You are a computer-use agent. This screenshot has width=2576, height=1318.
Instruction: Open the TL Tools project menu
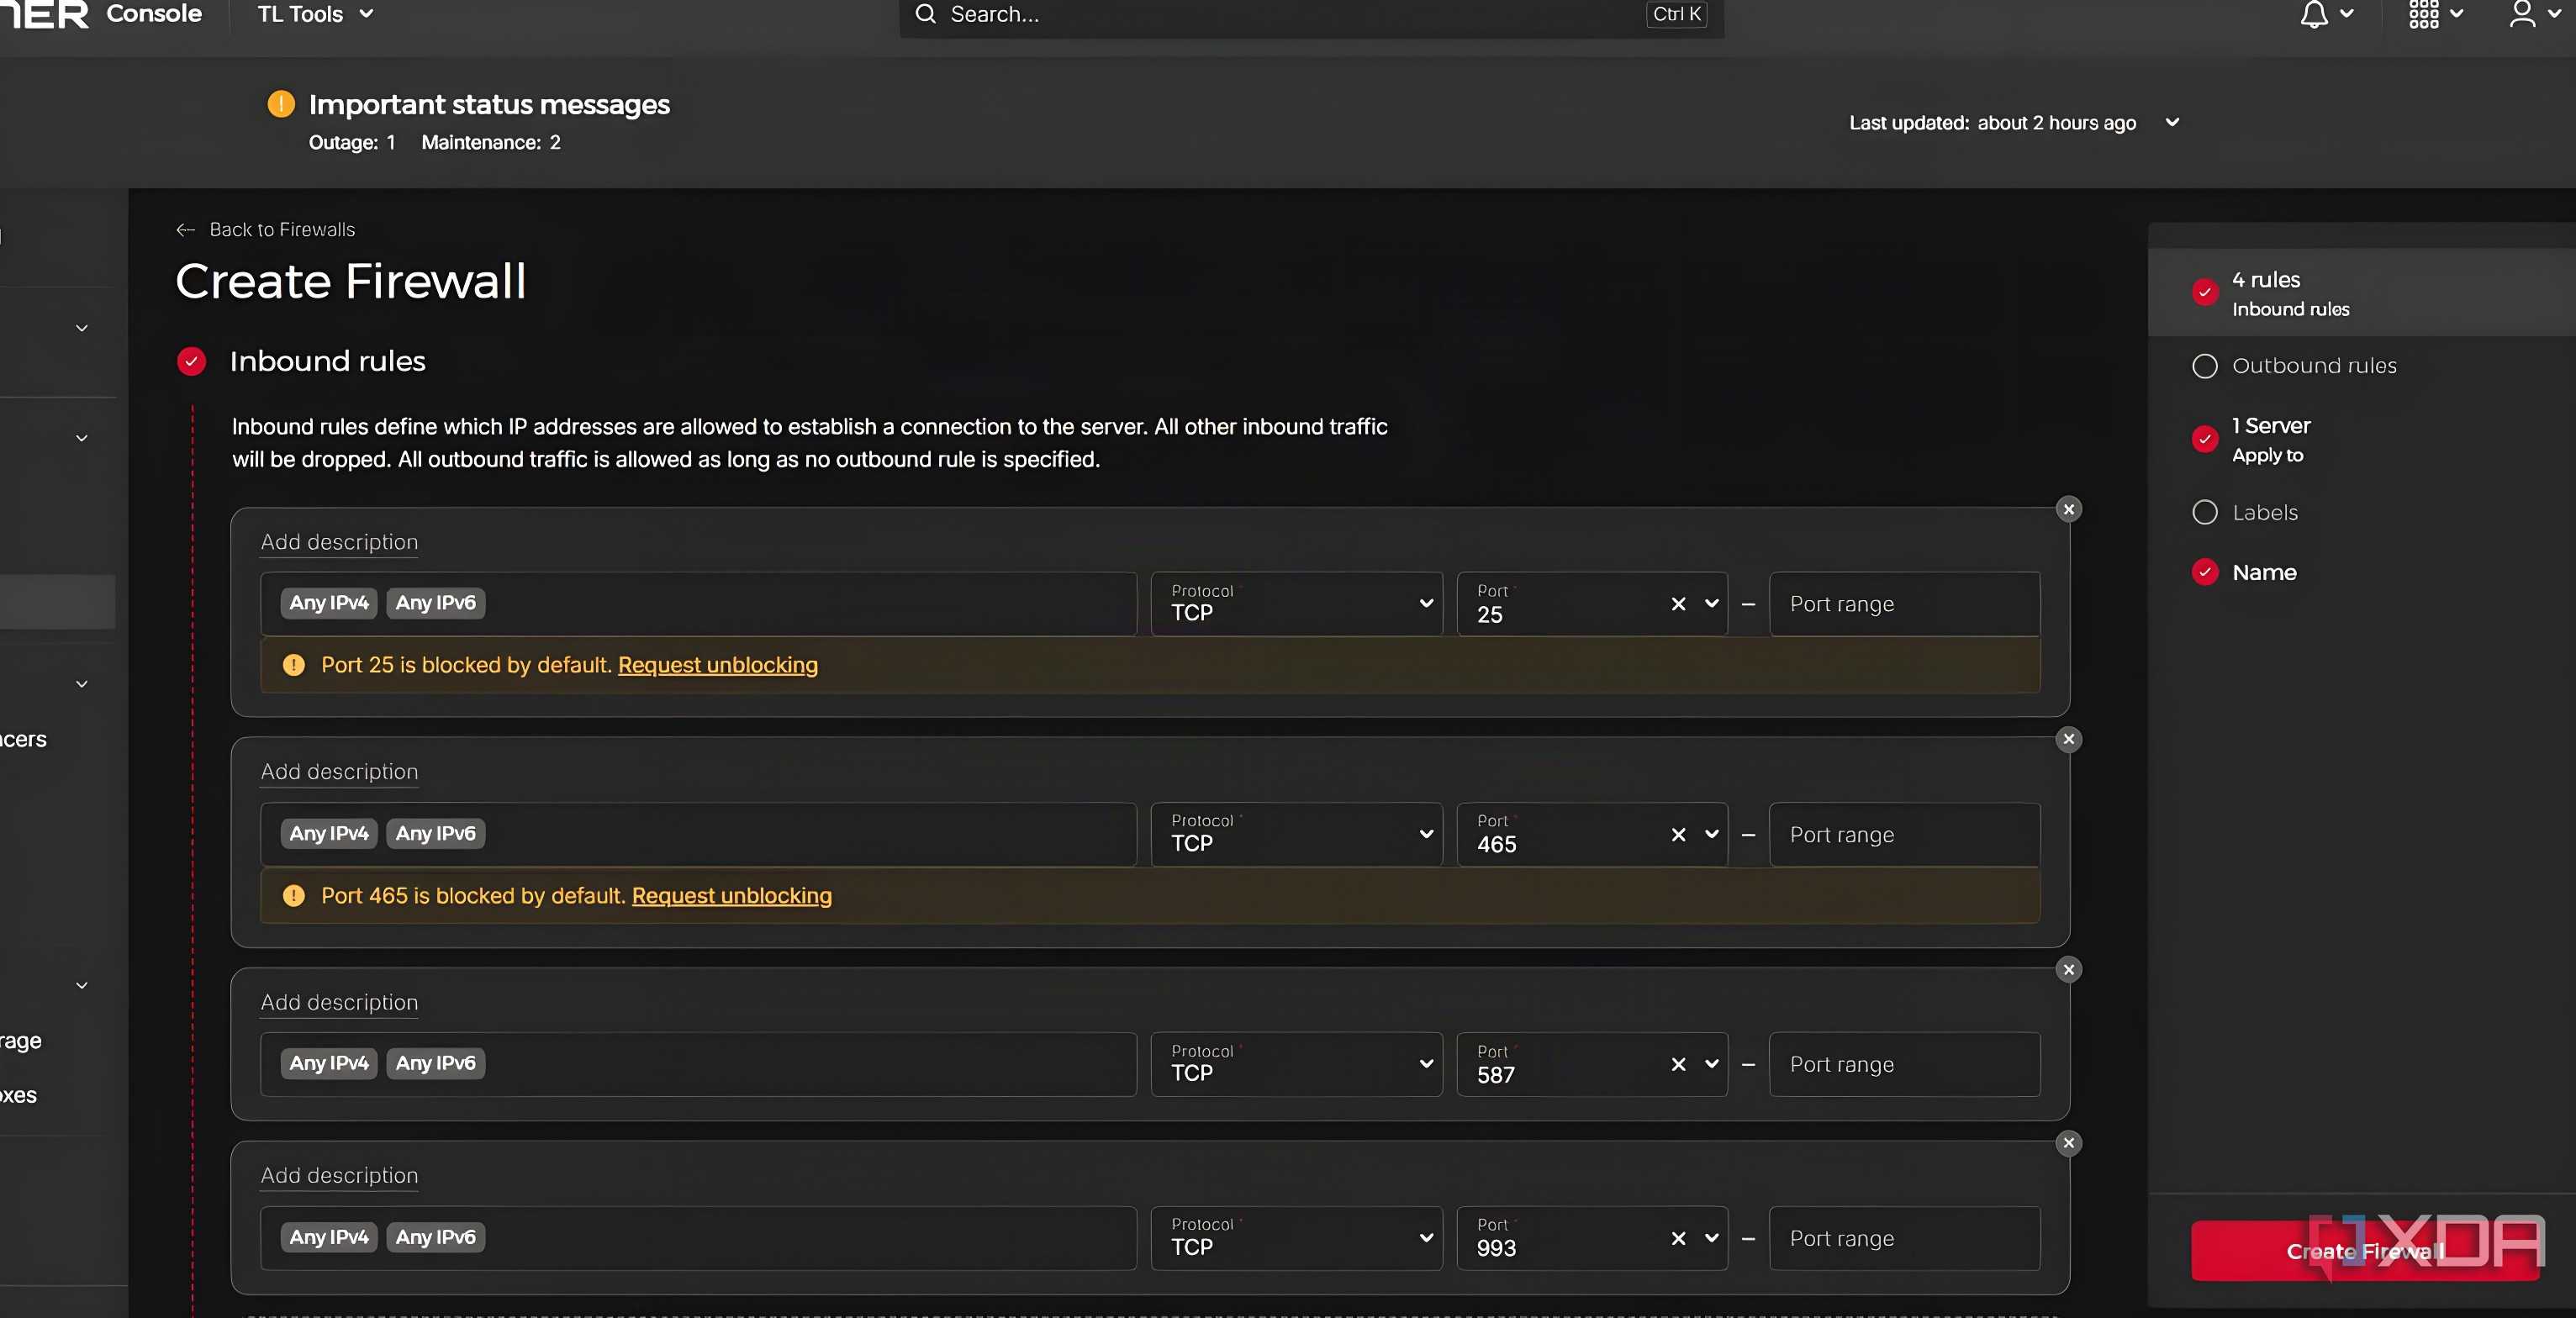315,14
